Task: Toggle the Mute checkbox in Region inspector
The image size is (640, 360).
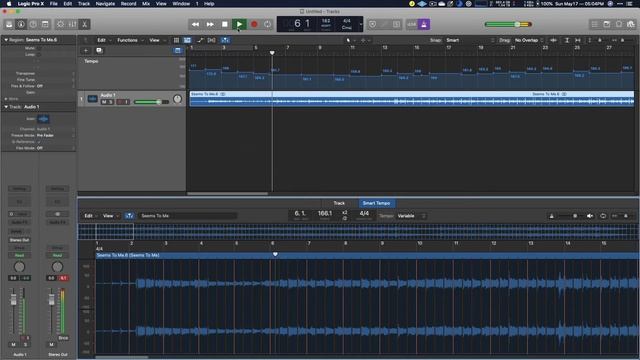Action: point(39,48)
